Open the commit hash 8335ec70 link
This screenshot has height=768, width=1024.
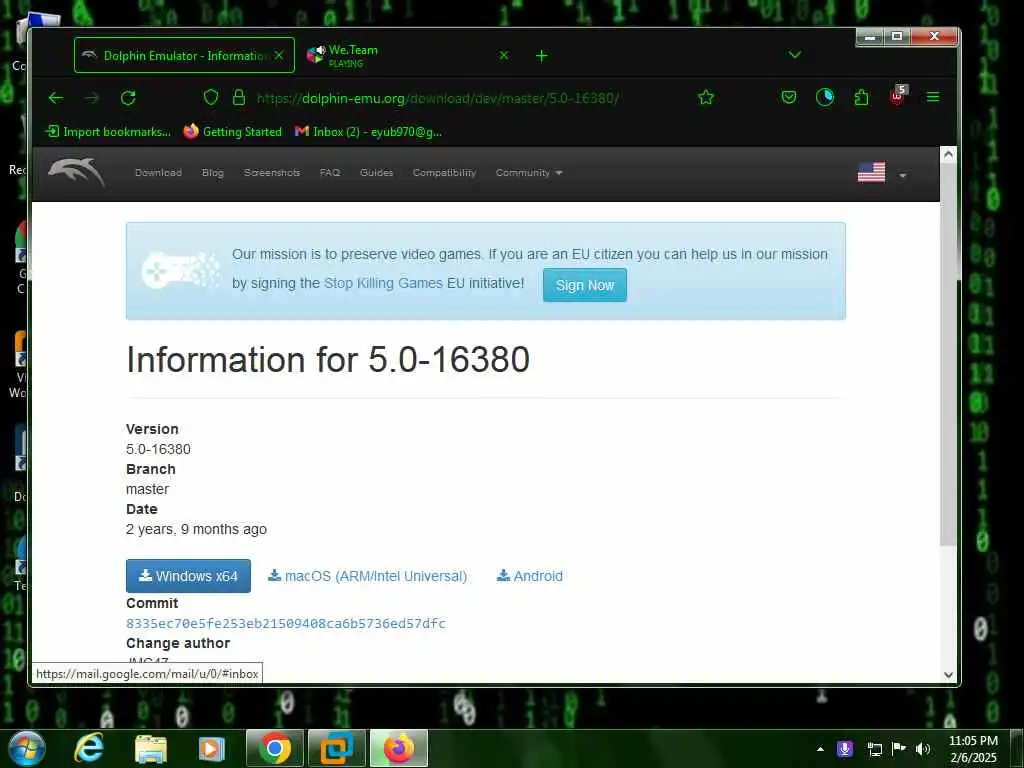point(285,624)
